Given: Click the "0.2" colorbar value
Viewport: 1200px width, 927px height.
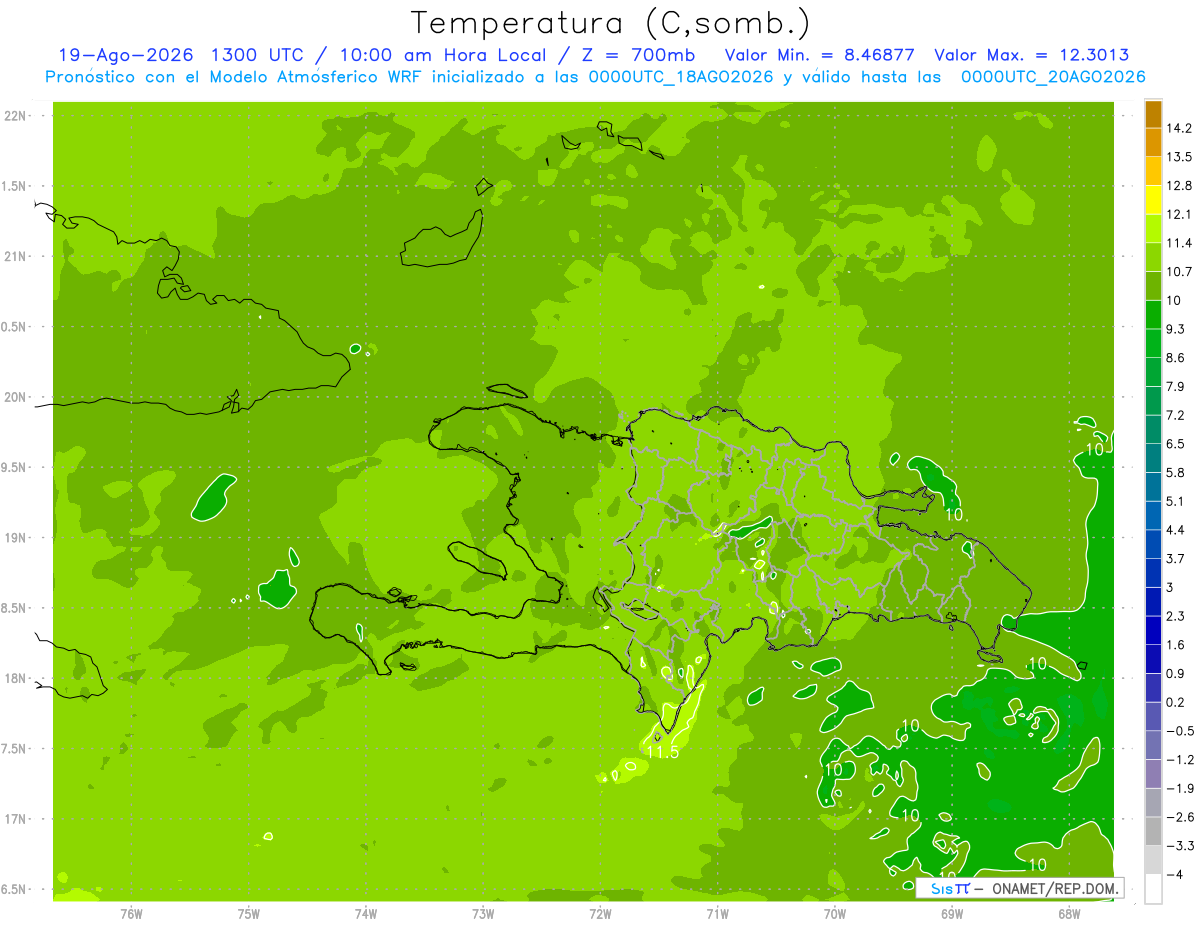Looking at the screenshot, I should (1176, 701).
